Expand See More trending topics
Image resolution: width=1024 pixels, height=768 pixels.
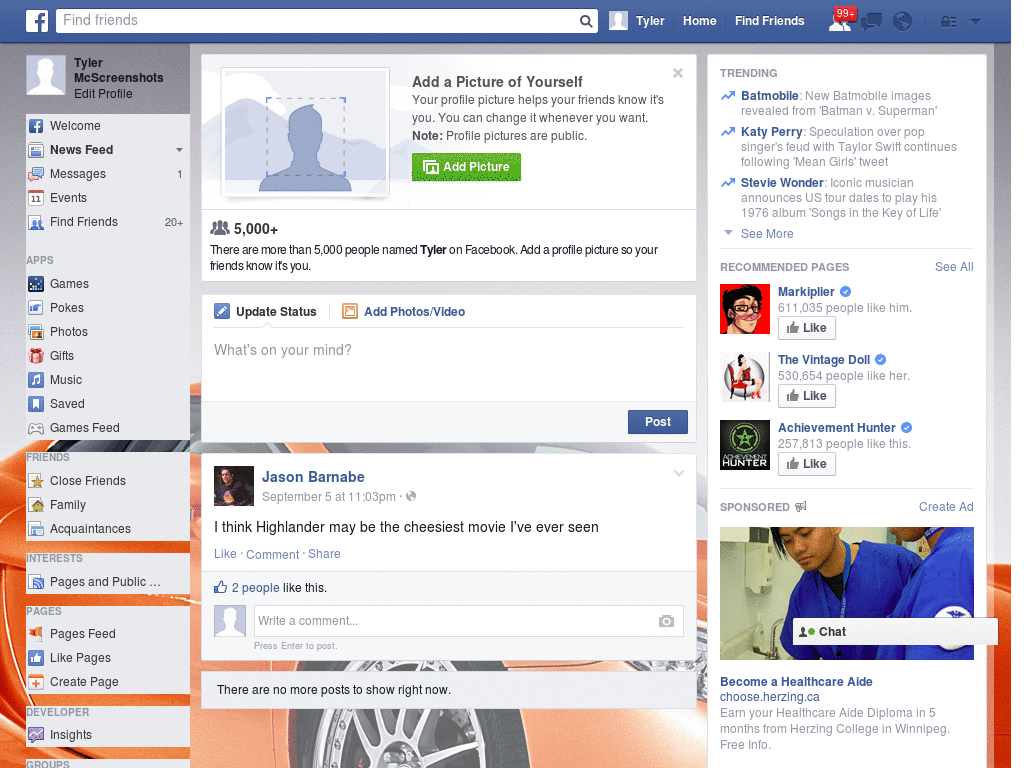click(767, 234)
